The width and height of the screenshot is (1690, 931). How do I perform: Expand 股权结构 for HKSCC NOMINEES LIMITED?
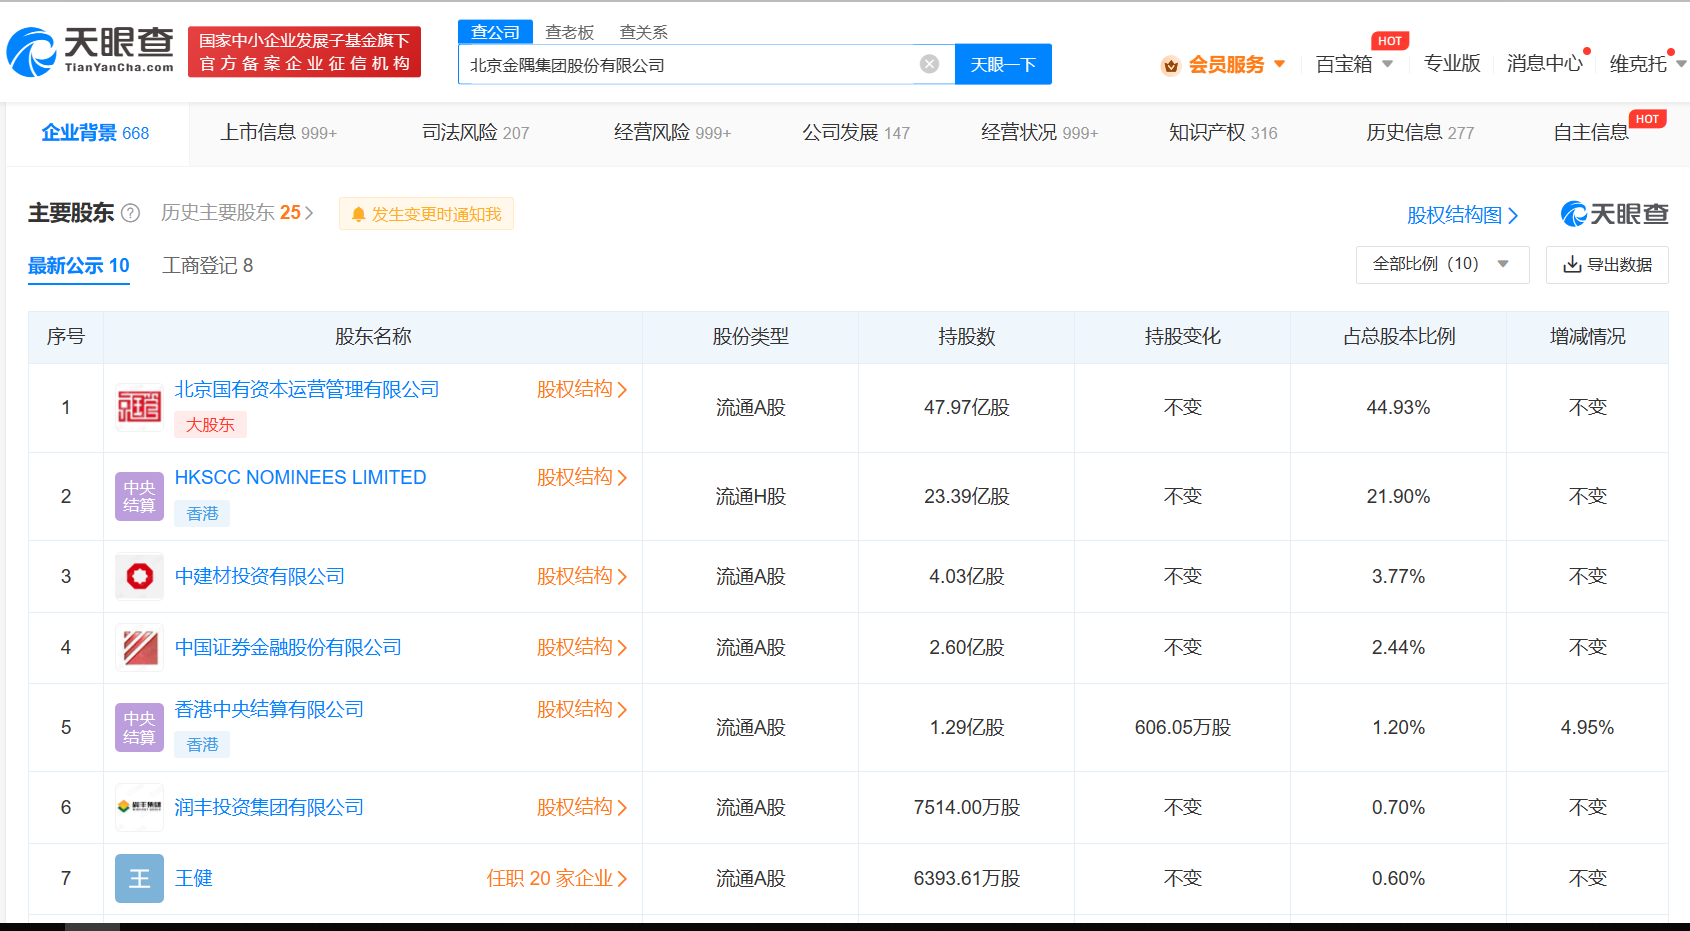click(583, 477)
